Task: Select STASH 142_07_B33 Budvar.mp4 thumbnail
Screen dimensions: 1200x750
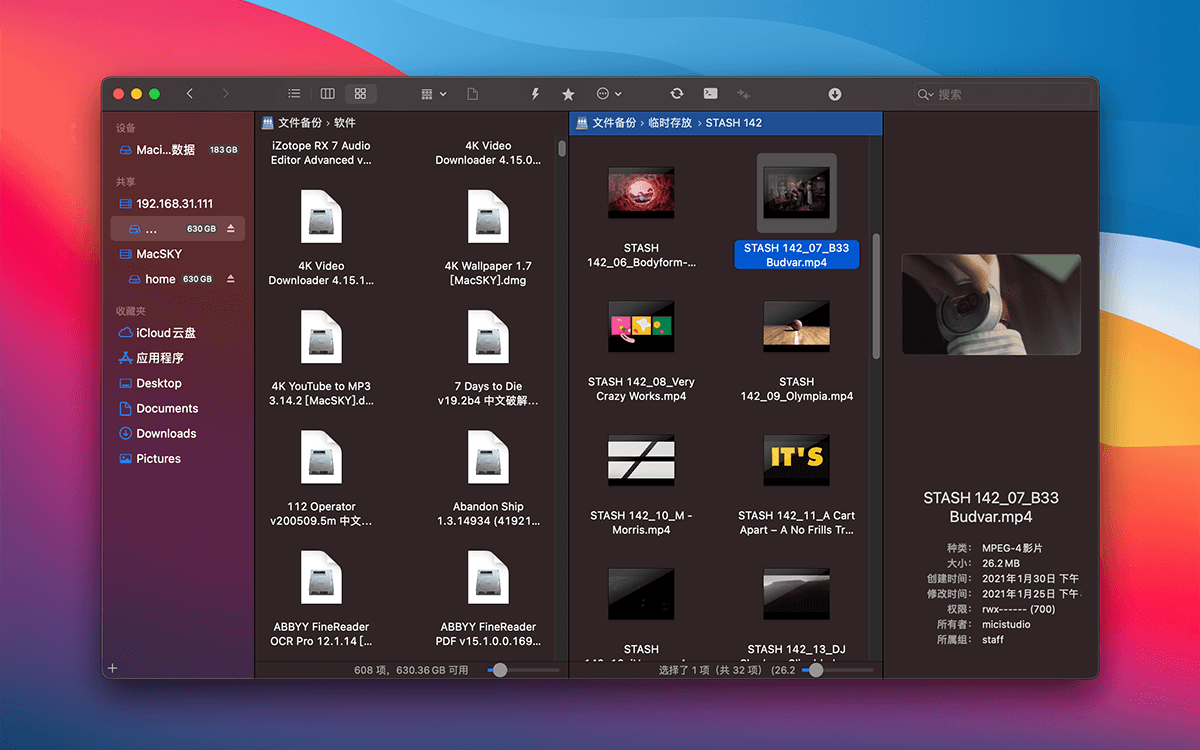Action: coord(796,192)
